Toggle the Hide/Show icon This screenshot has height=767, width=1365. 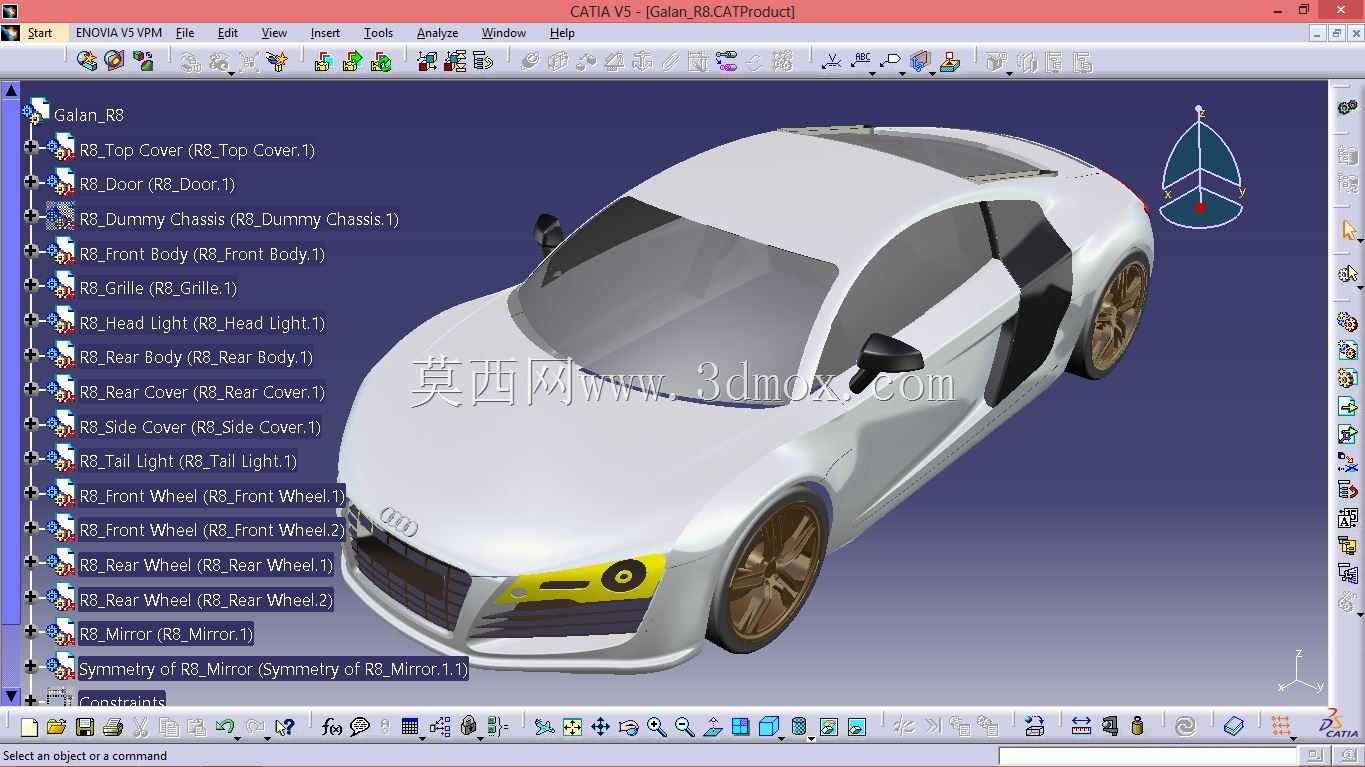[828, 727]
